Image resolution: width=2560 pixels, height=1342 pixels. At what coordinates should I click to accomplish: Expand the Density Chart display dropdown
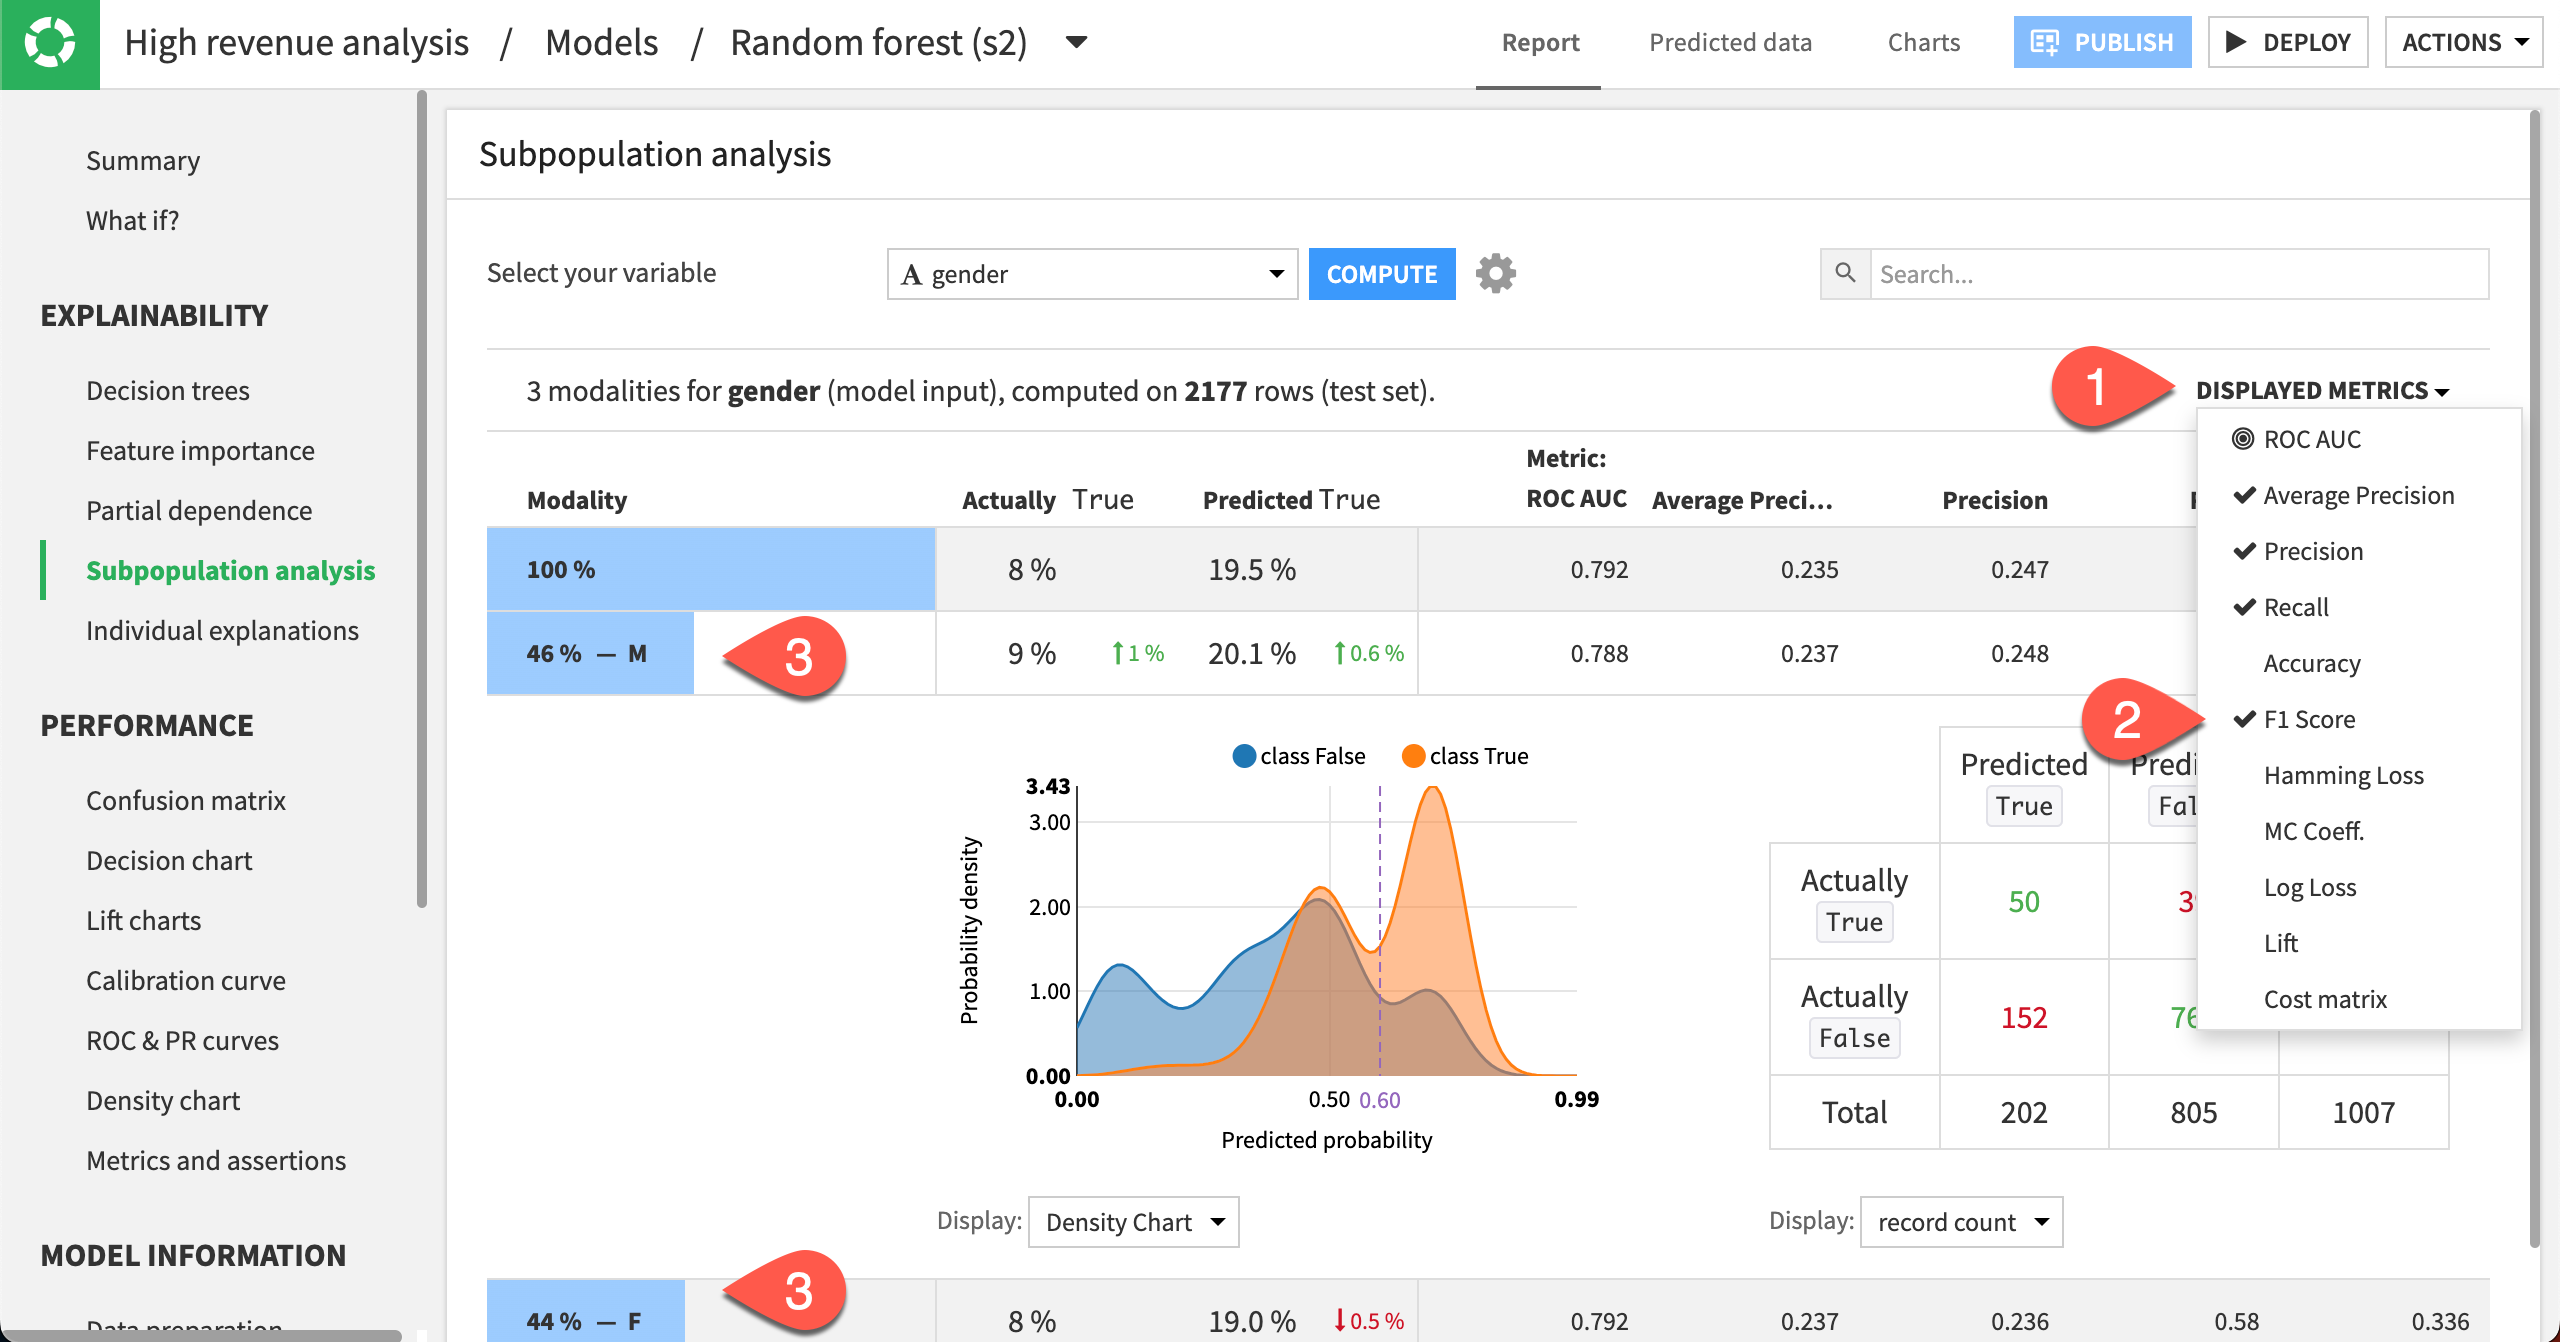click(1133, 1222)
